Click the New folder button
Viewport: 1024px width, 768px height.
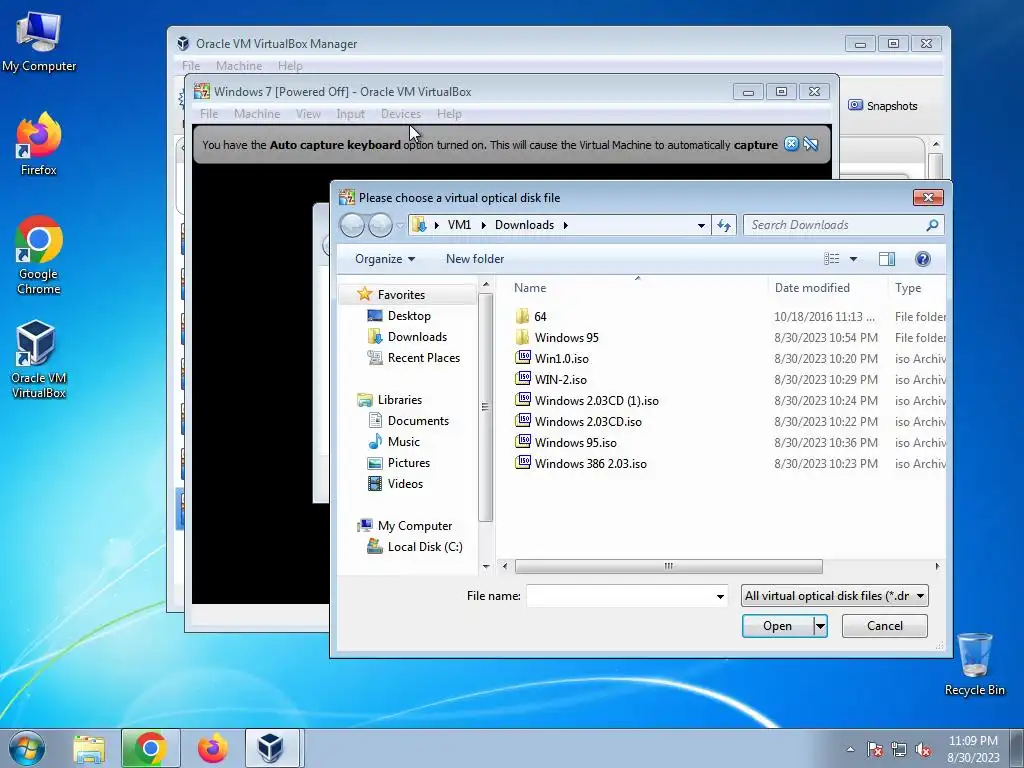[x=475, y=259]
